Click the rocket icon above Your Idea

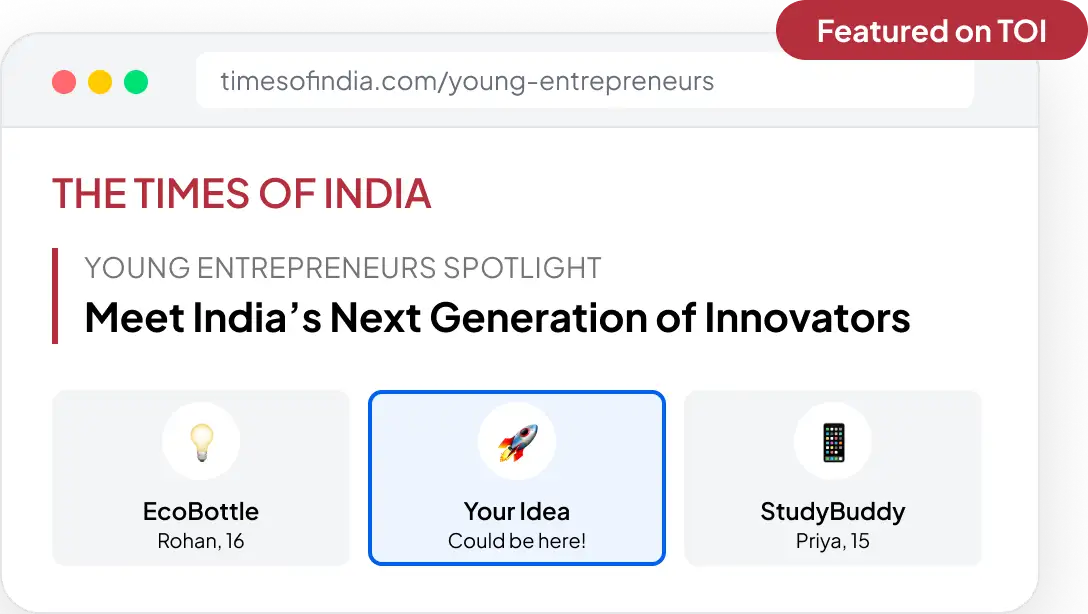517,442
